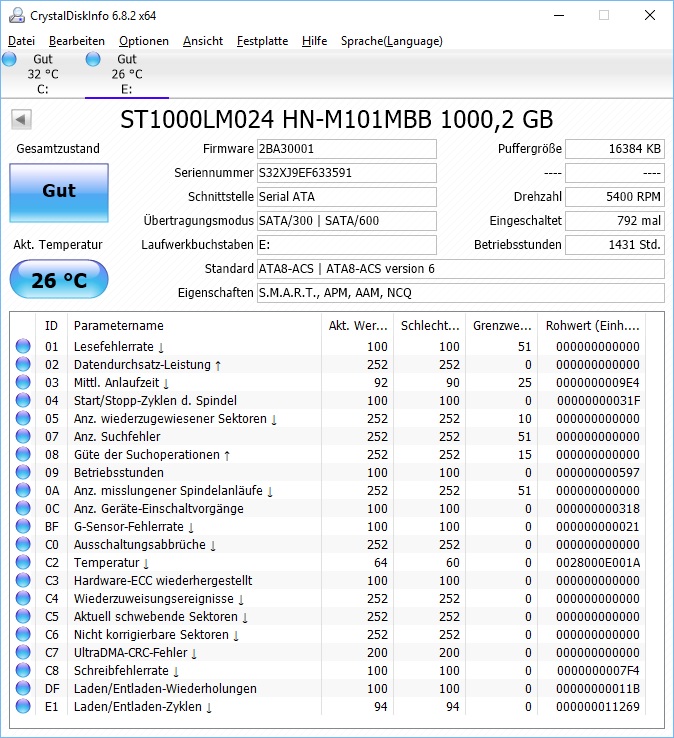This screenshot has height=738, width=674.
Task: Click the blue orb of drive C:
Action: coord(9,59)
